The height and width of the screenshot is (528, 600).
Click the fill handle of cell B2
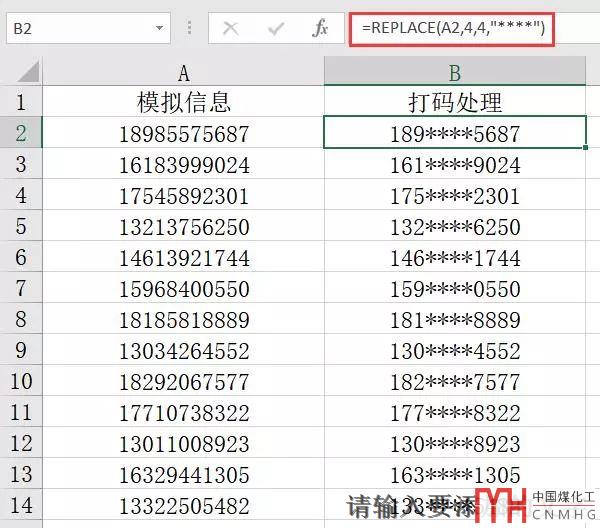585,147
